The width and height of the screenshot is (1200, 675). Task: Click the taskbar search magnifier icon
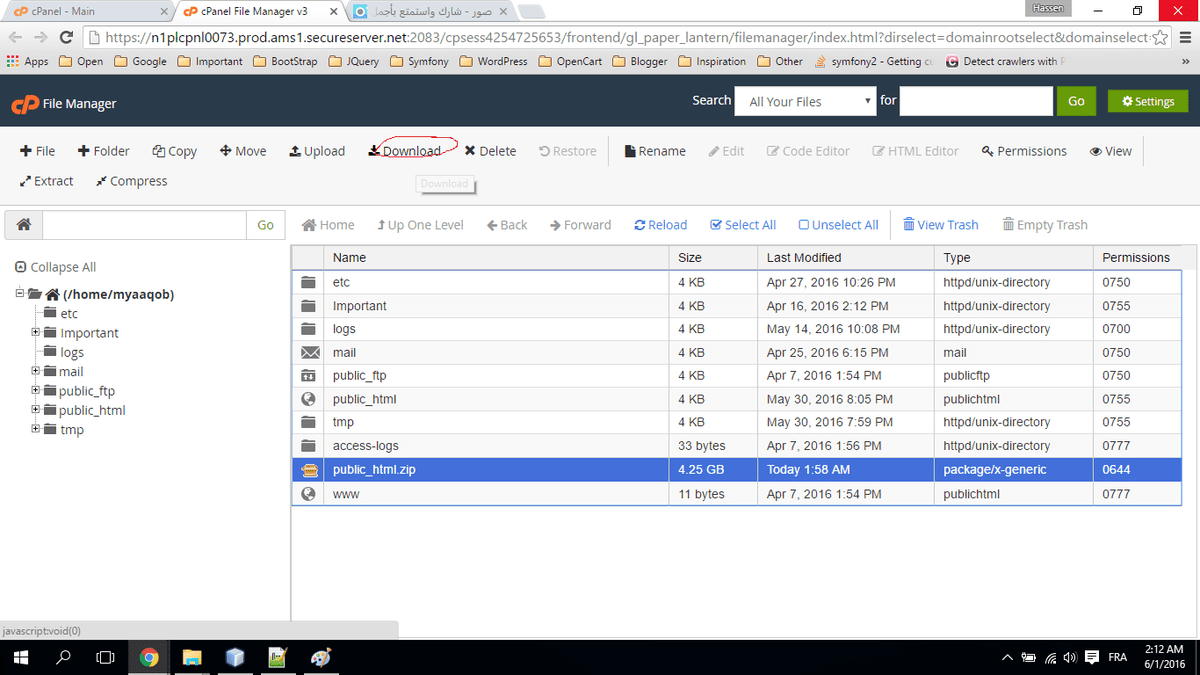[x=62, y=657]
